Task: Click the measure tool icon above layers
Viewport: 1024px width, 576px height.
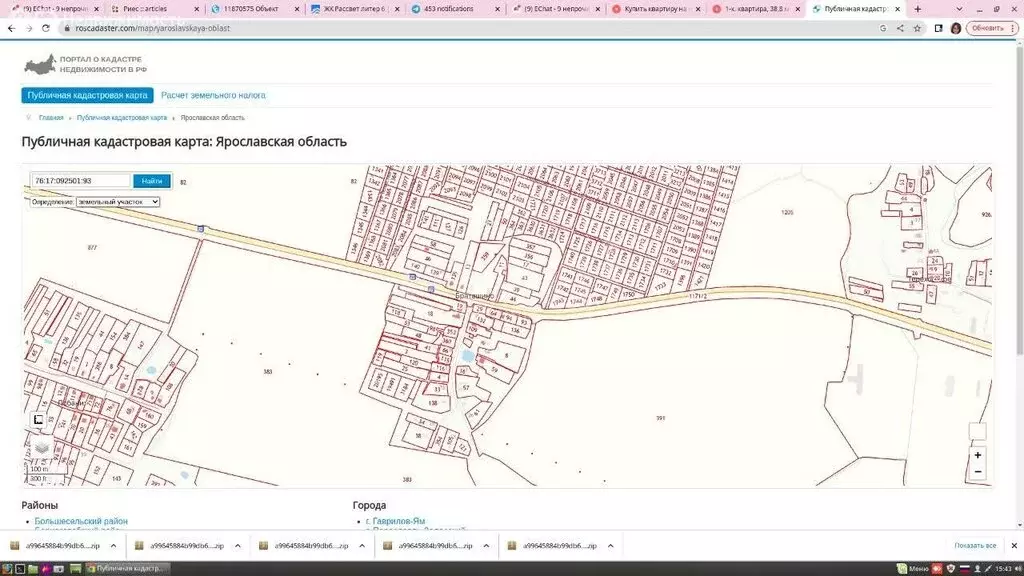Action: click(x=39, y=419)
